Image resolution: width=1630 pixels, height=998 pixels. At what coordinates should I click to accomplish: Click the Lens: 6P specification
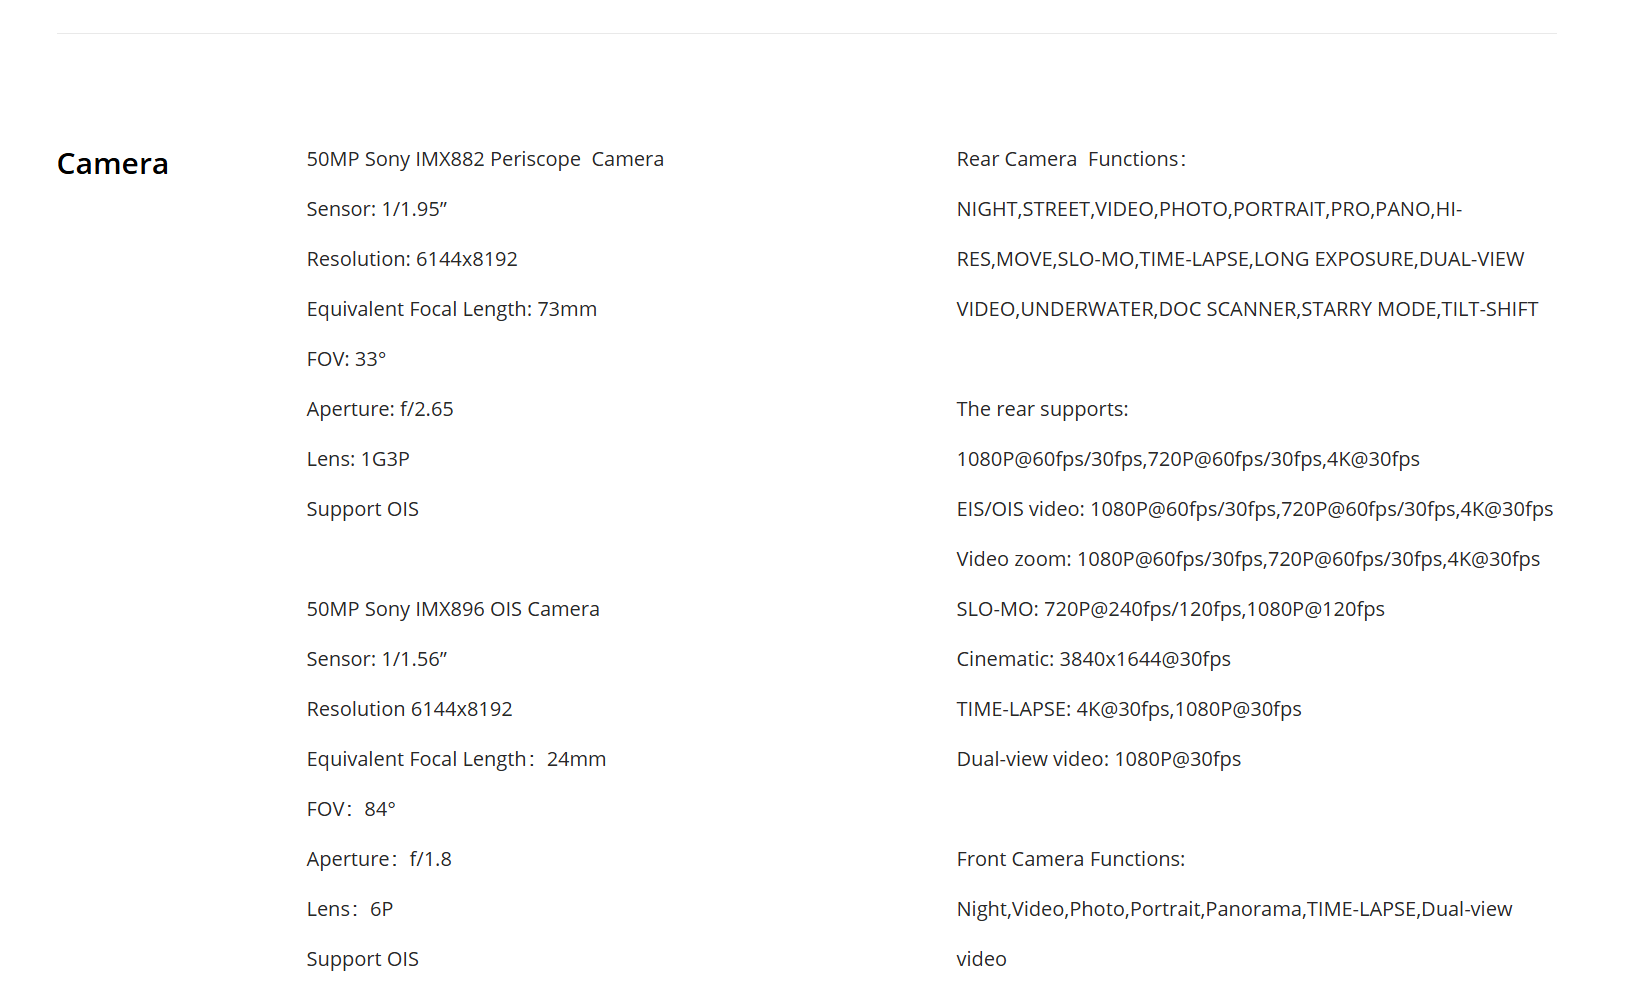tap(350, 909)
